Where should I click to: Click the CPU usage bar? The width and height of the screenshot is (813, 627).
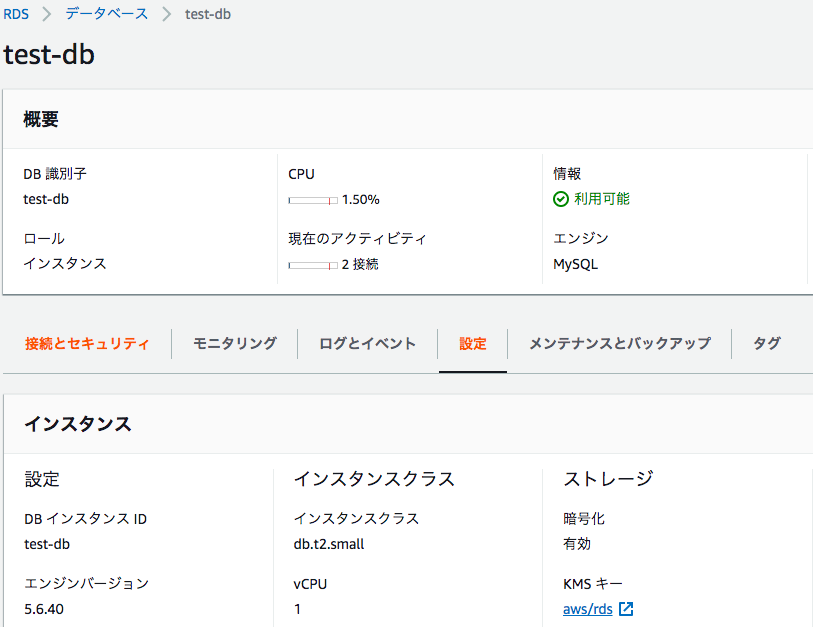313,200
